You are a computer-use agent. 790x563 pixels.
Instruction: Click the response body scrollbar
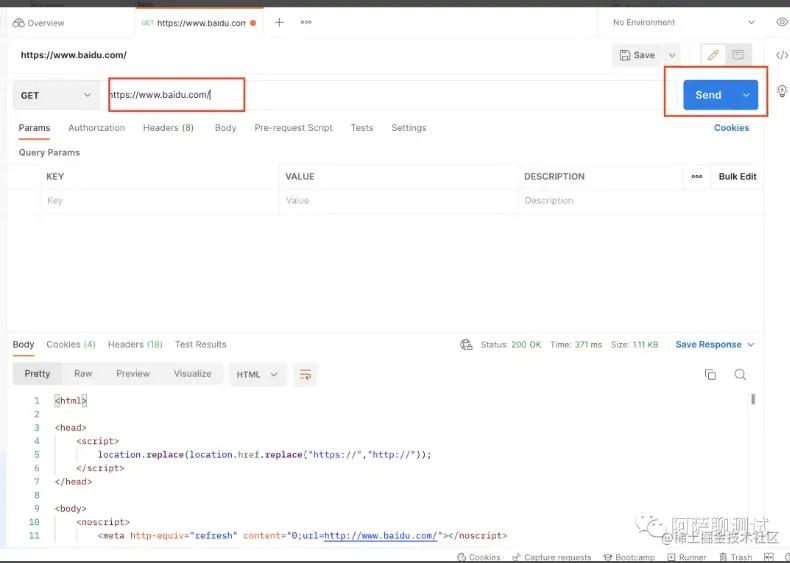pyautogui.click(x=753, y=399)
